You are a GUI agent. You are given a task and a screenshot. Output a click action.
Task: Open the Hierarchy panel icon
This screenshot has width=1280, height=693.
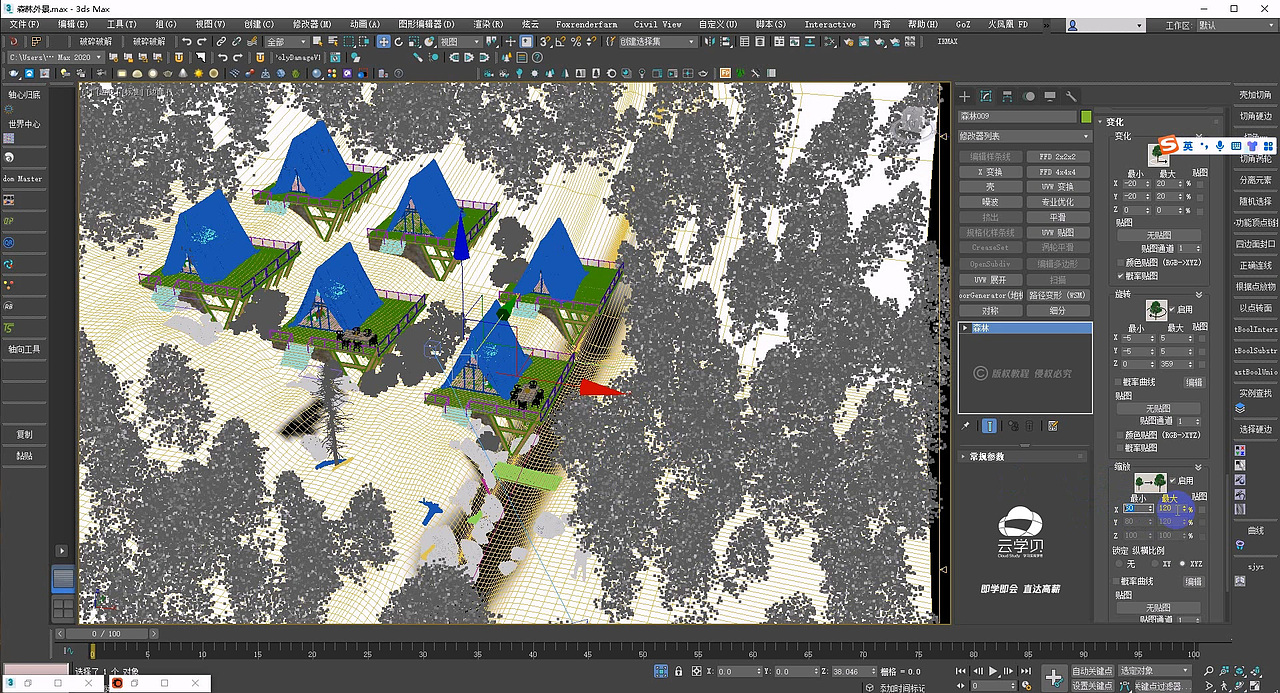1007,97
